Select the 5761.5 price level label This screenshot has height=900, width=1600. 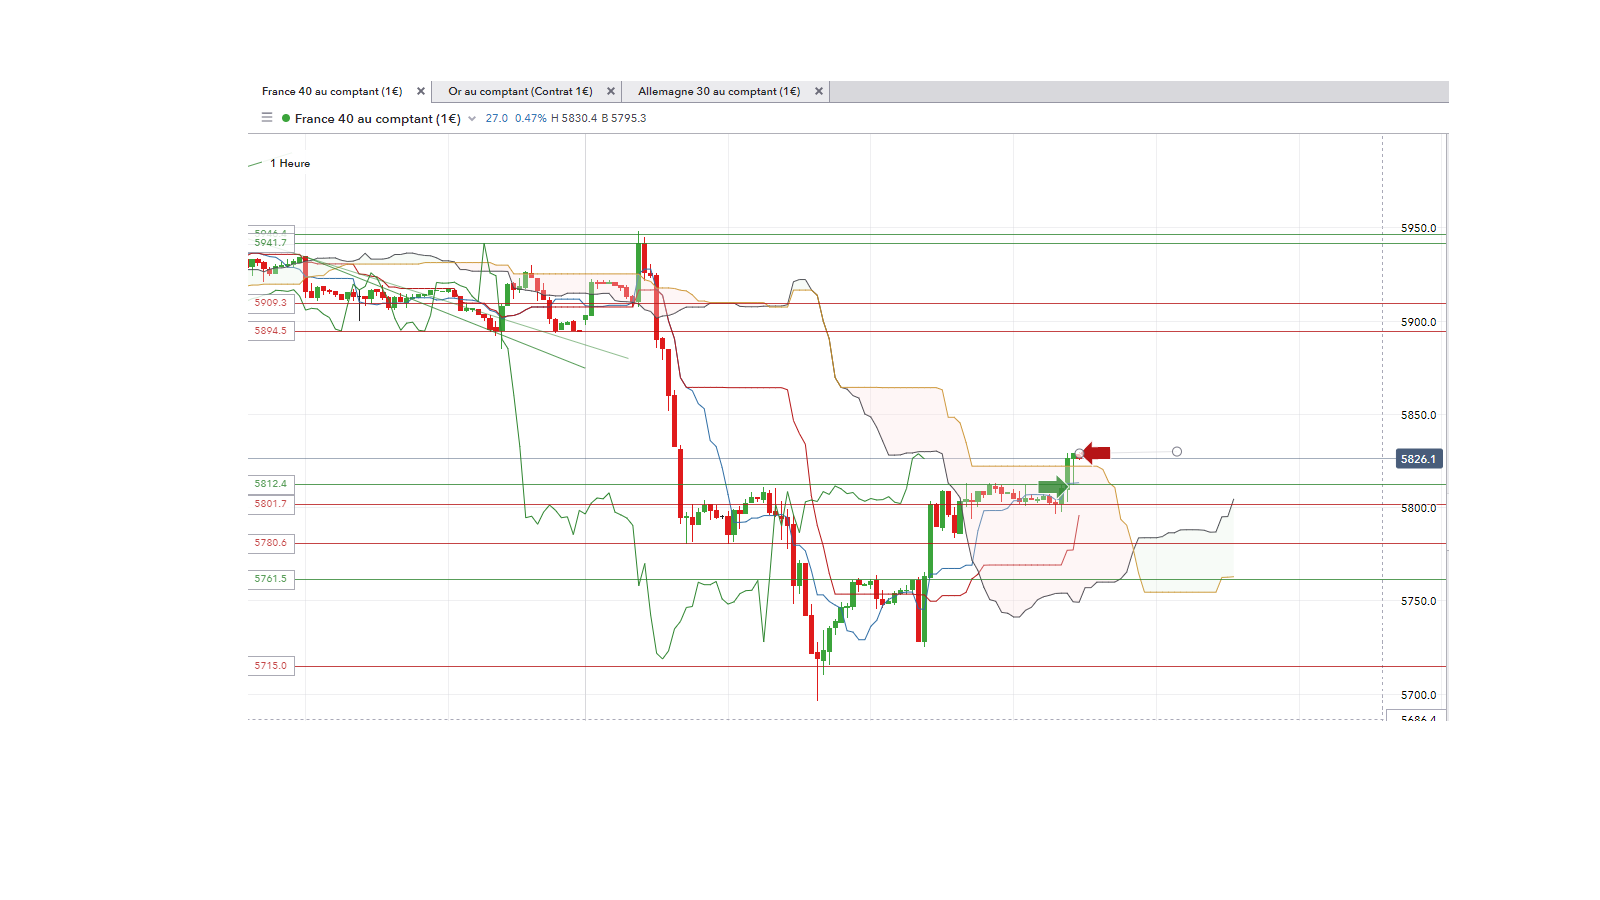[271, 579]
